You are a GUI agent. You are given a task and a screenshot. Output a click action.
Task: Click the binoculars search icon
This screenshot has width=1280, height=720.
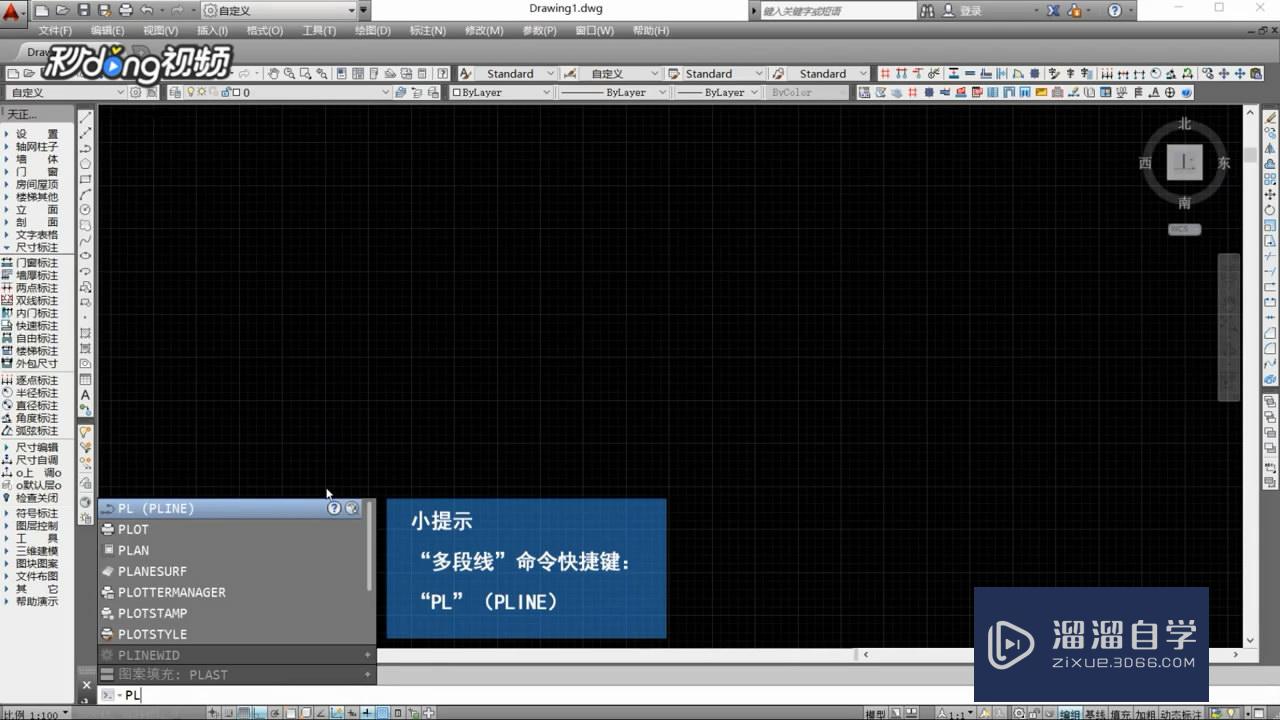pos(927,10)
